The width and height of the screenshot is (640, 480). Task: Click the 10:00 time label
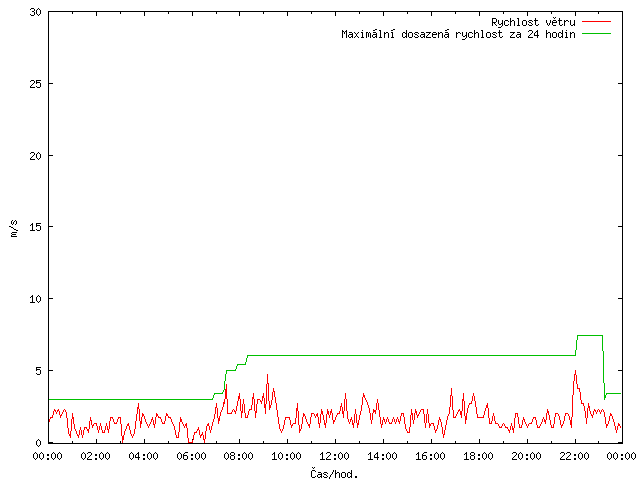(287, 456)
